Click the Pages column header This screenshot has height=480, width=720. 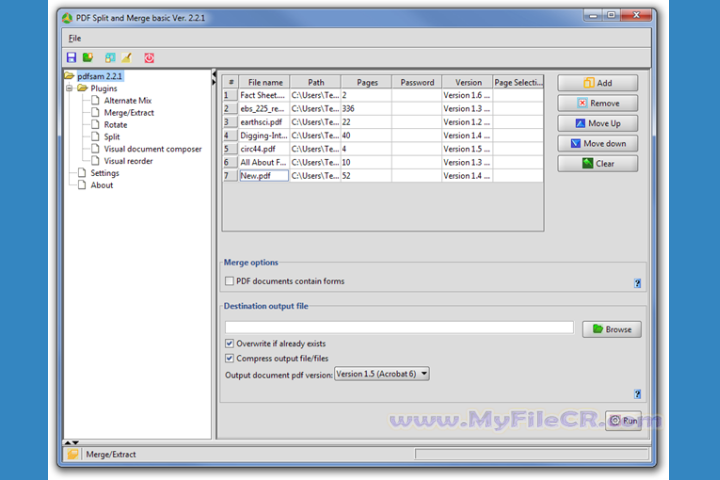point(366,82)
